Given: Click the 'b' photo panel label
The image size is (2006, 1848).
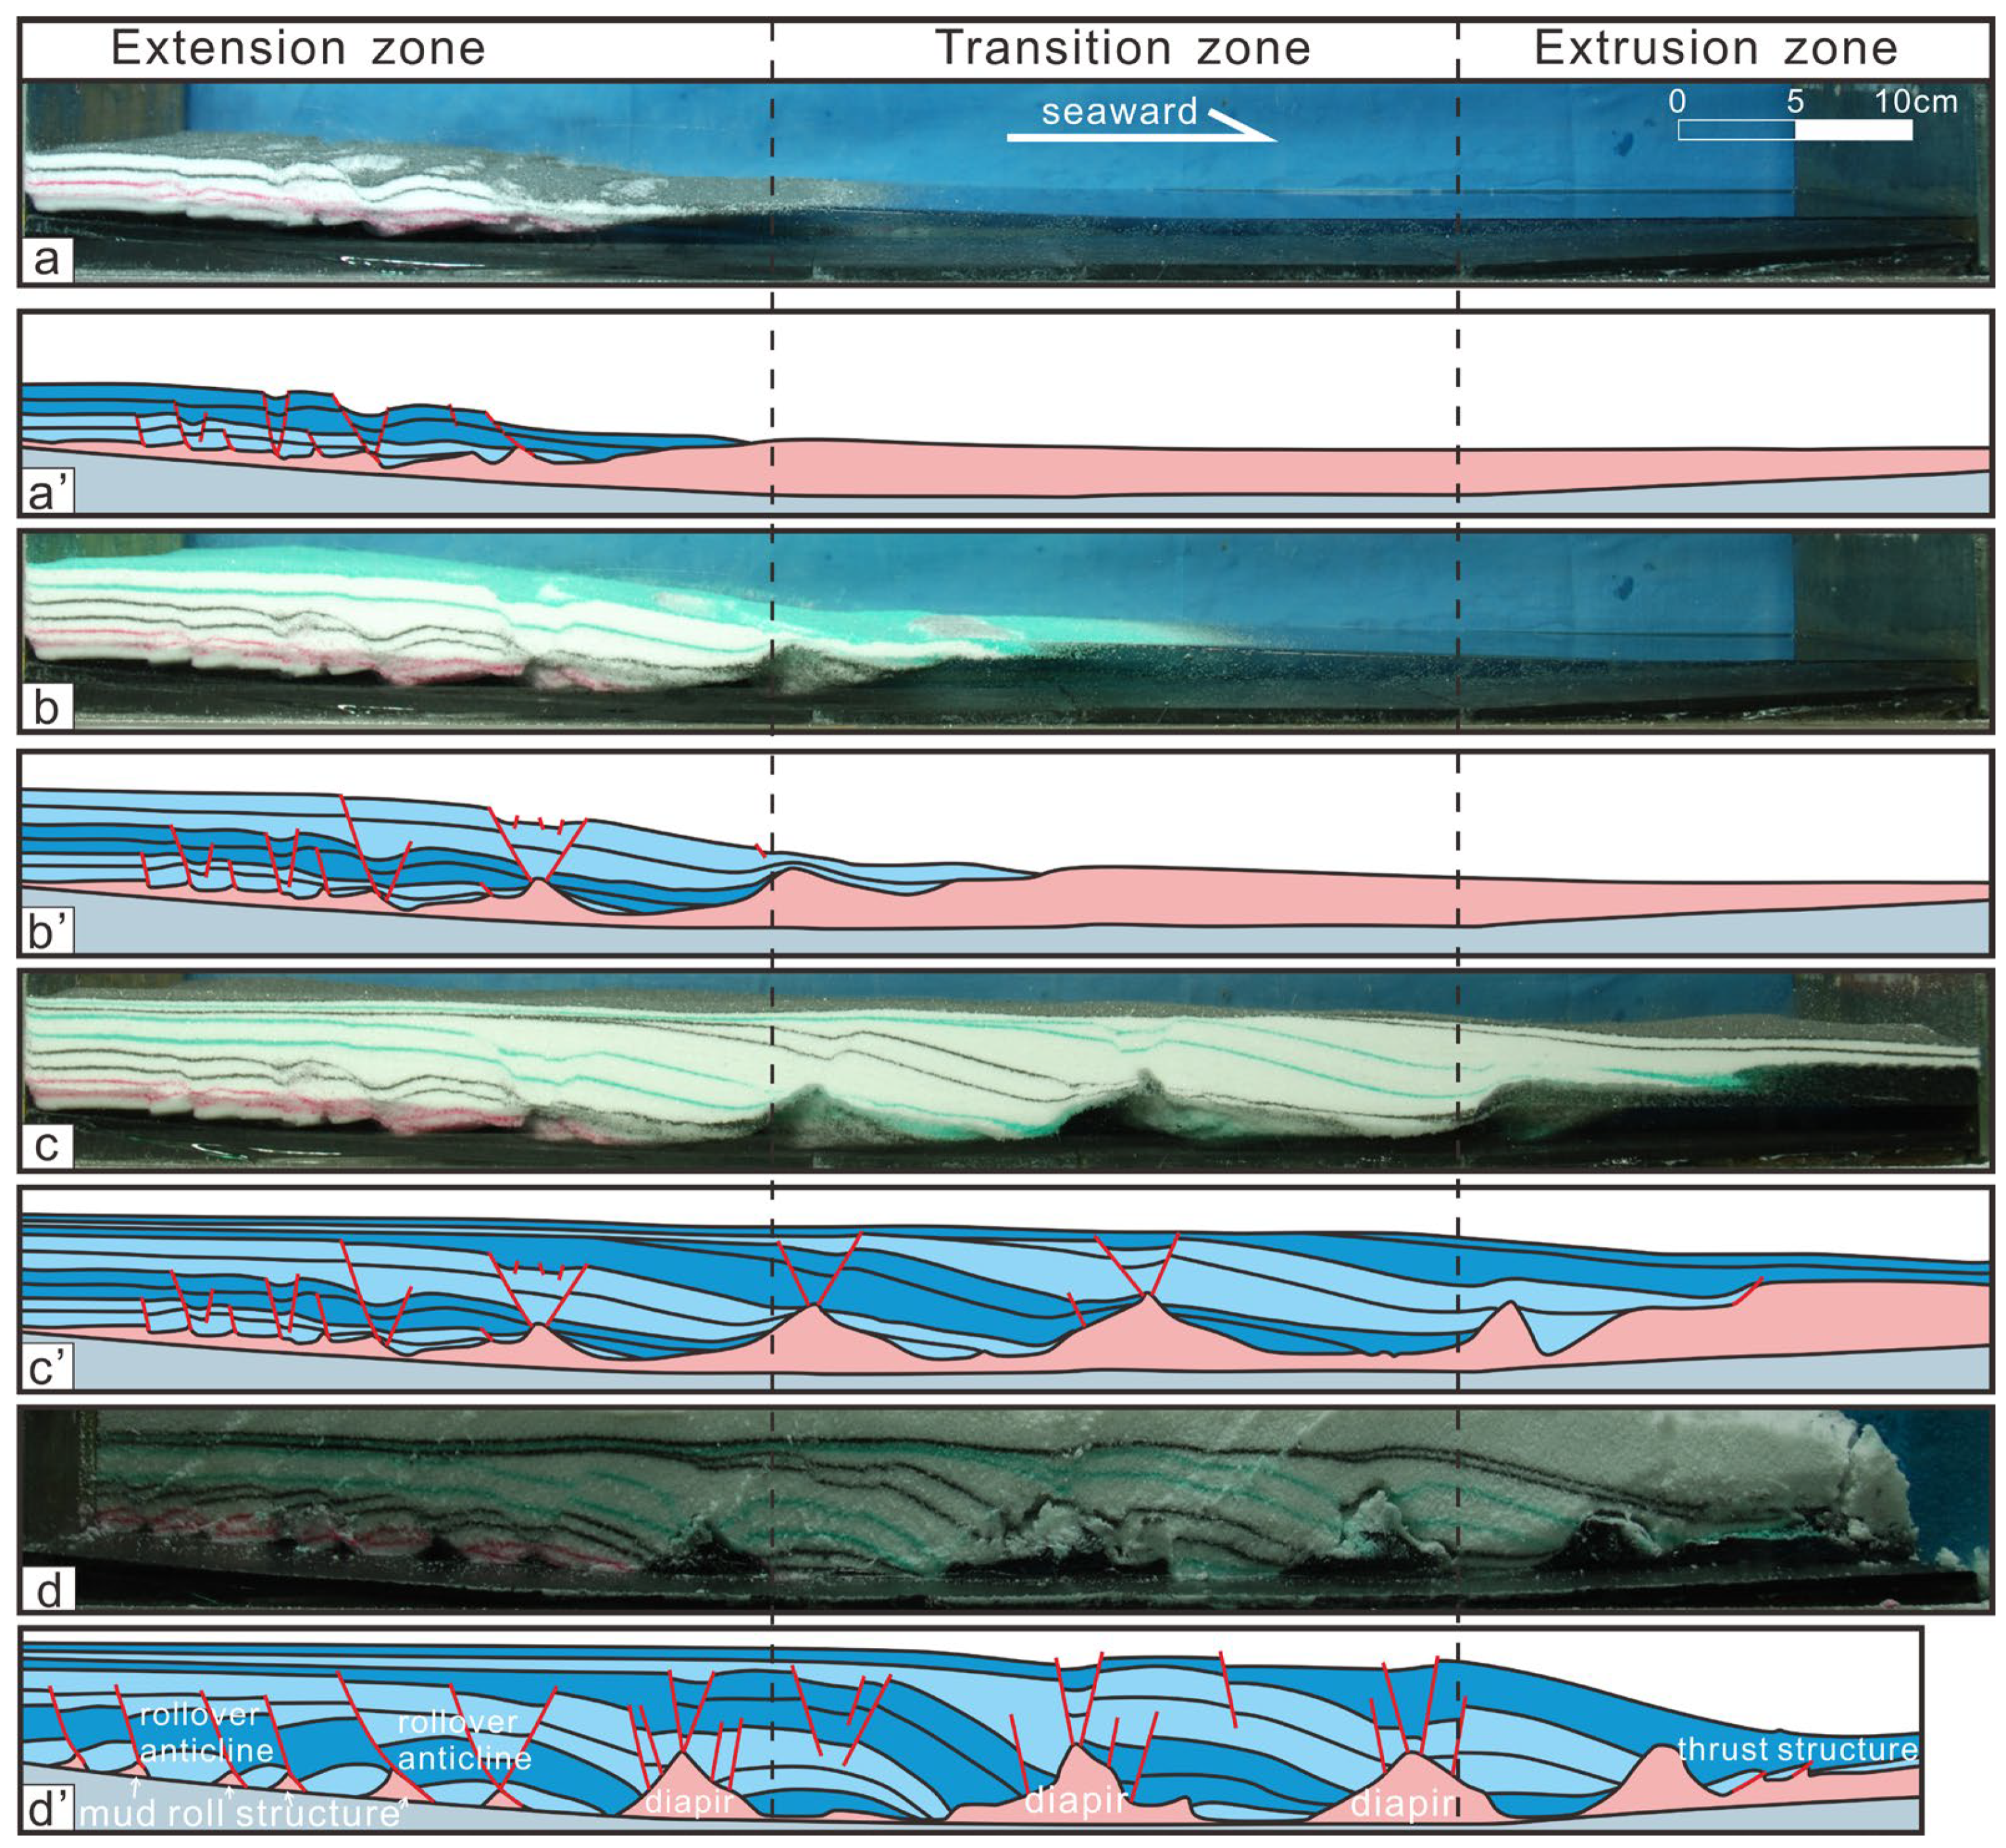Looking at the screenshot, I should pyautogui.click(x=47, y=708).
